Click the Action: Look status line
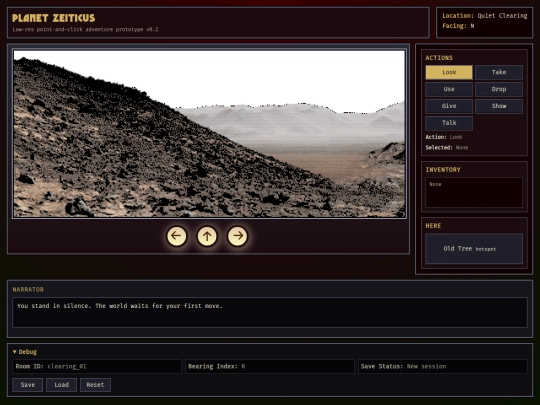This screenshot has width=540, height=405. coord(444,137)
